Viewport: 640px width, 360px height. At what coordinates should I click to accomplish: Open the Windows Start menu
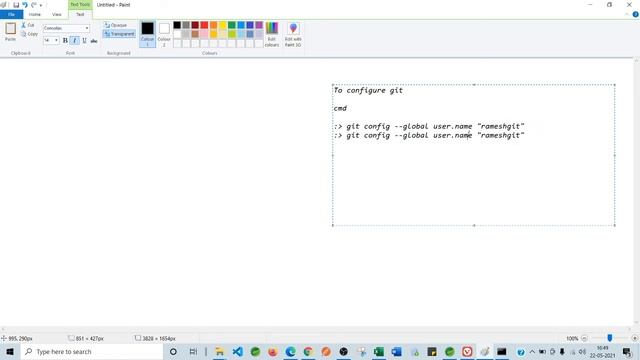pyautogui.click(x=10, y=351)
